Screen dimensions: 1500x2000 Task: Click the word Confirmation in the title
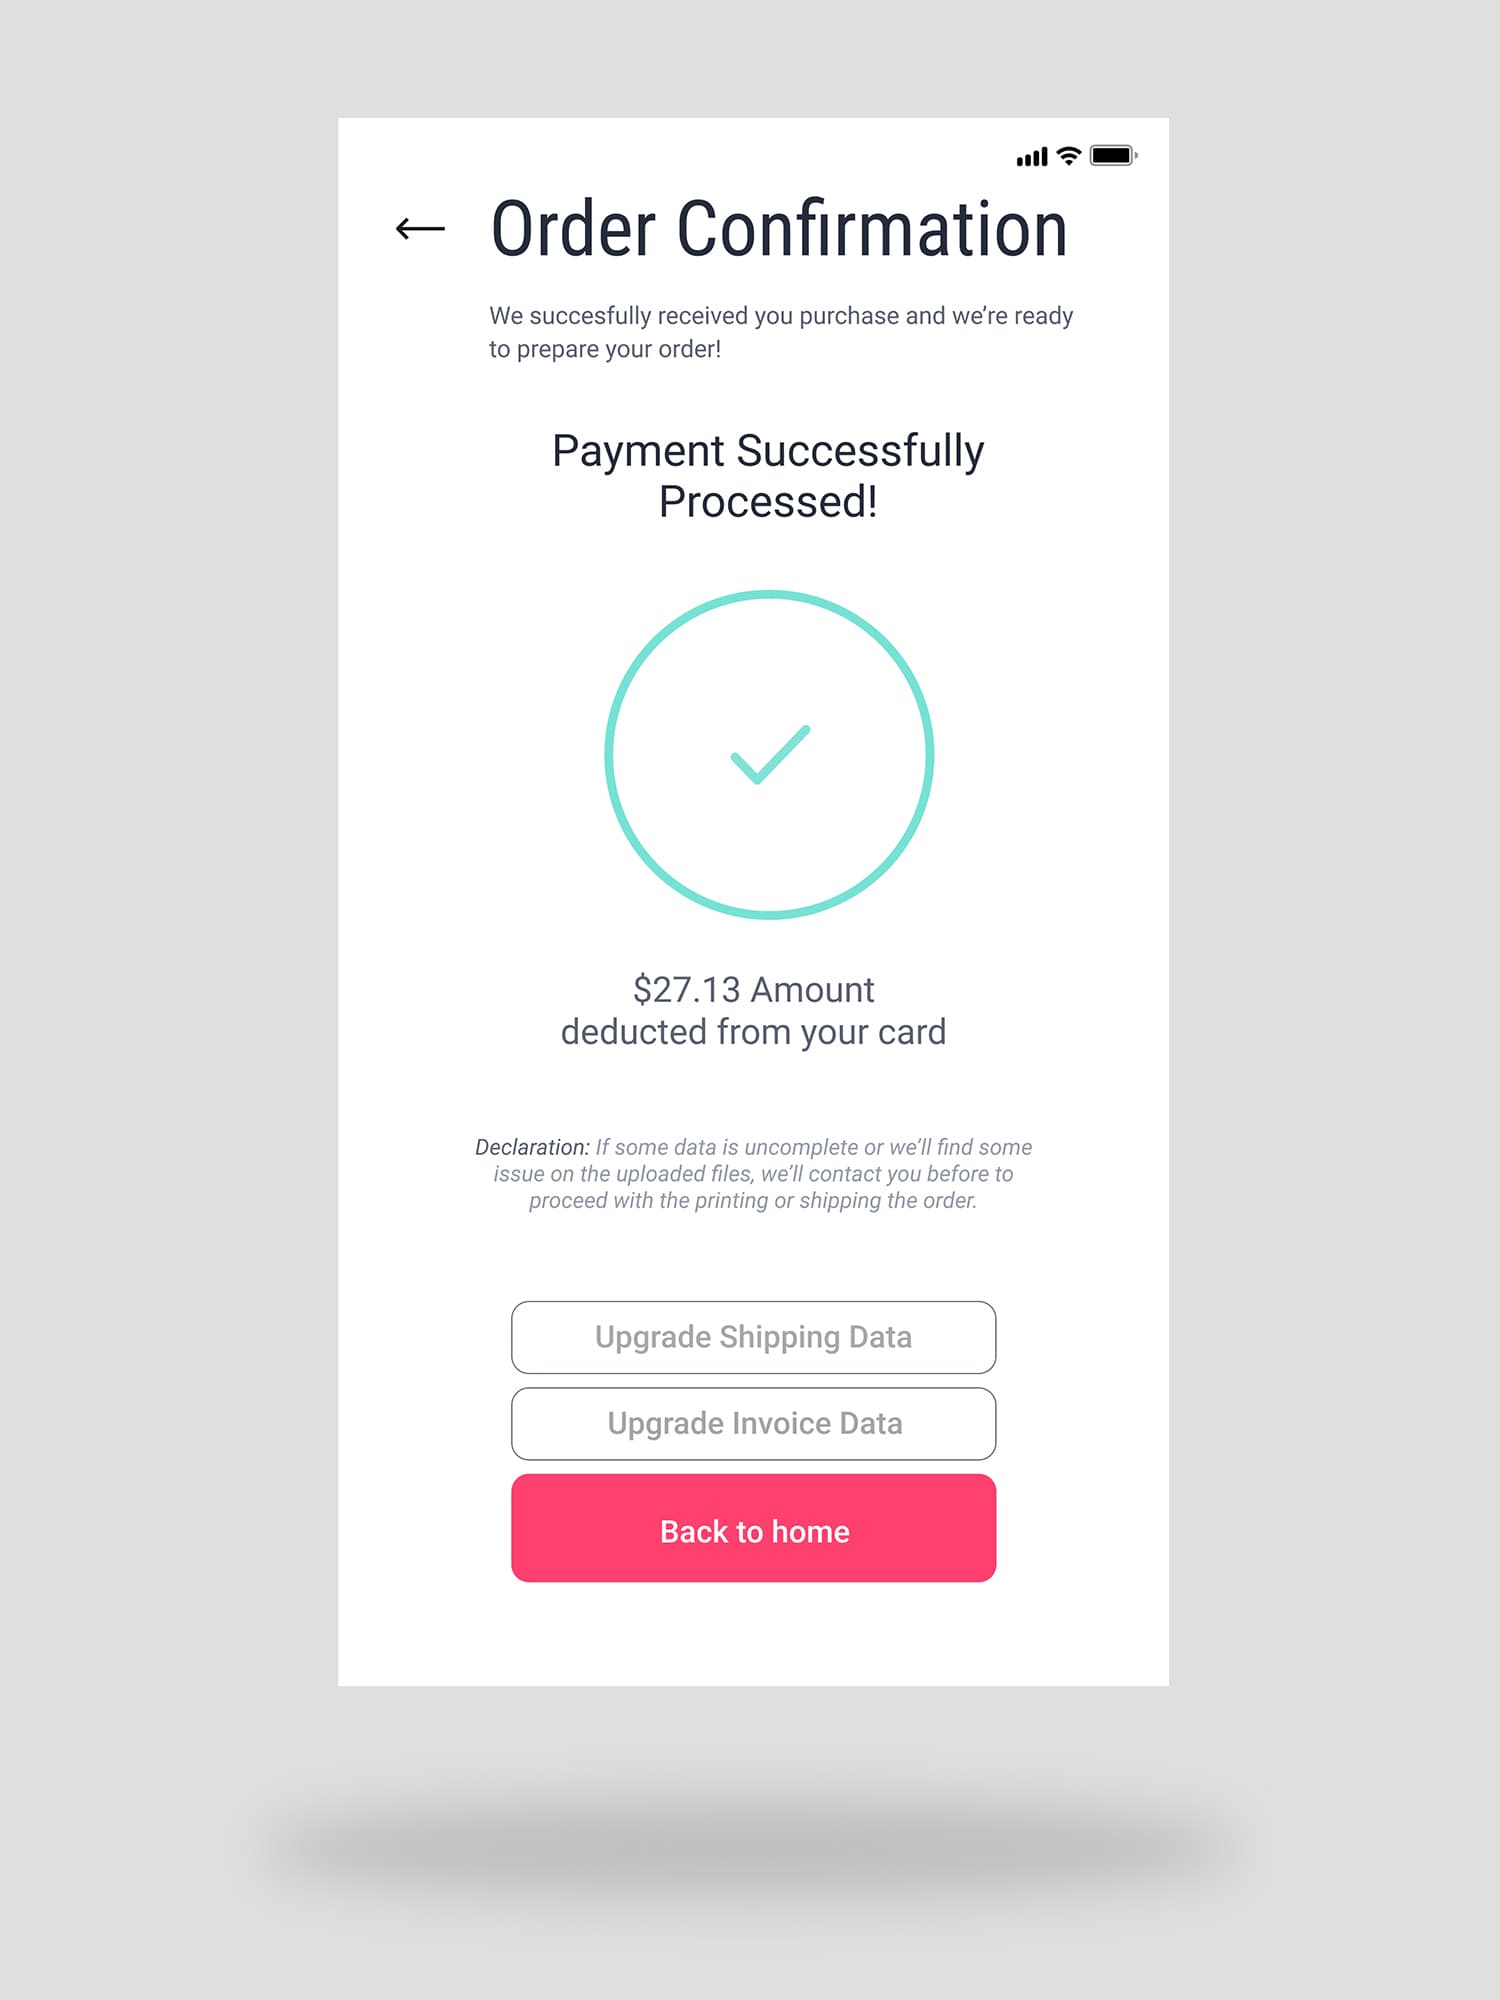point(872,229)
